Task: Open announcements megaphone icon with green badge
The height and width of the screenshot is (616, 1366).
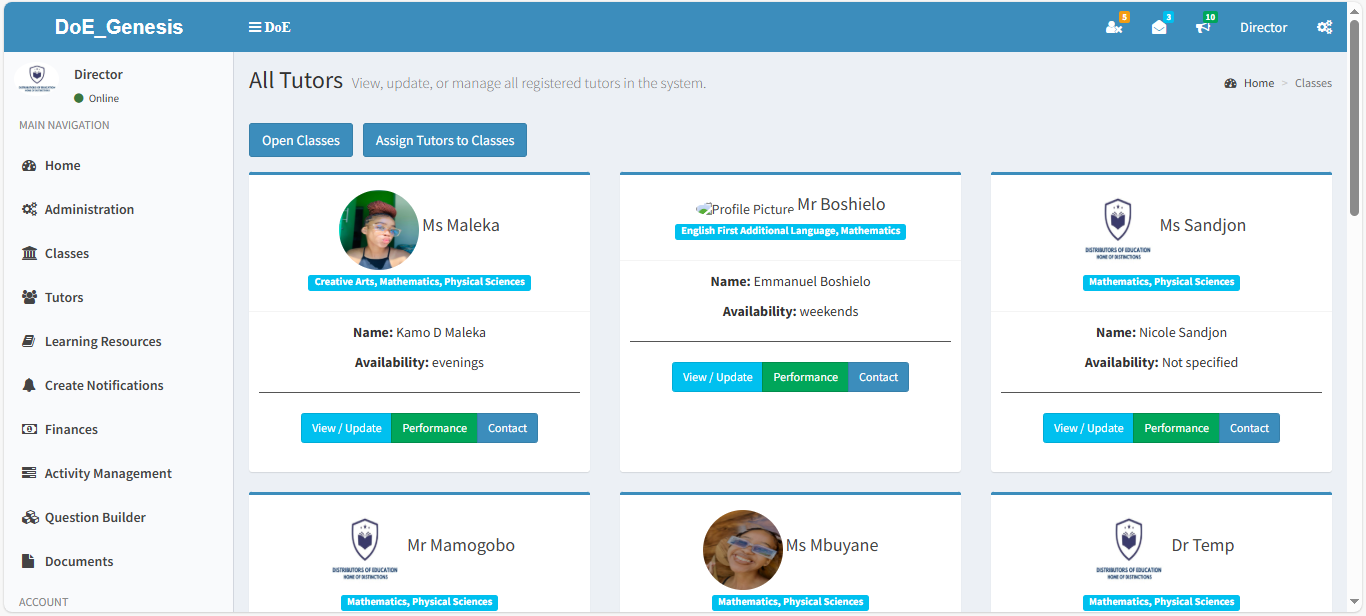Action: pyautogui.click(x=1203, y=27)
